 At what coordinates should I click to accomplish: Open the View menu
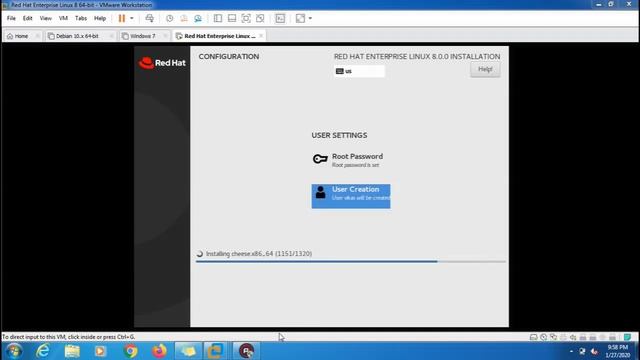click(45, 18)
